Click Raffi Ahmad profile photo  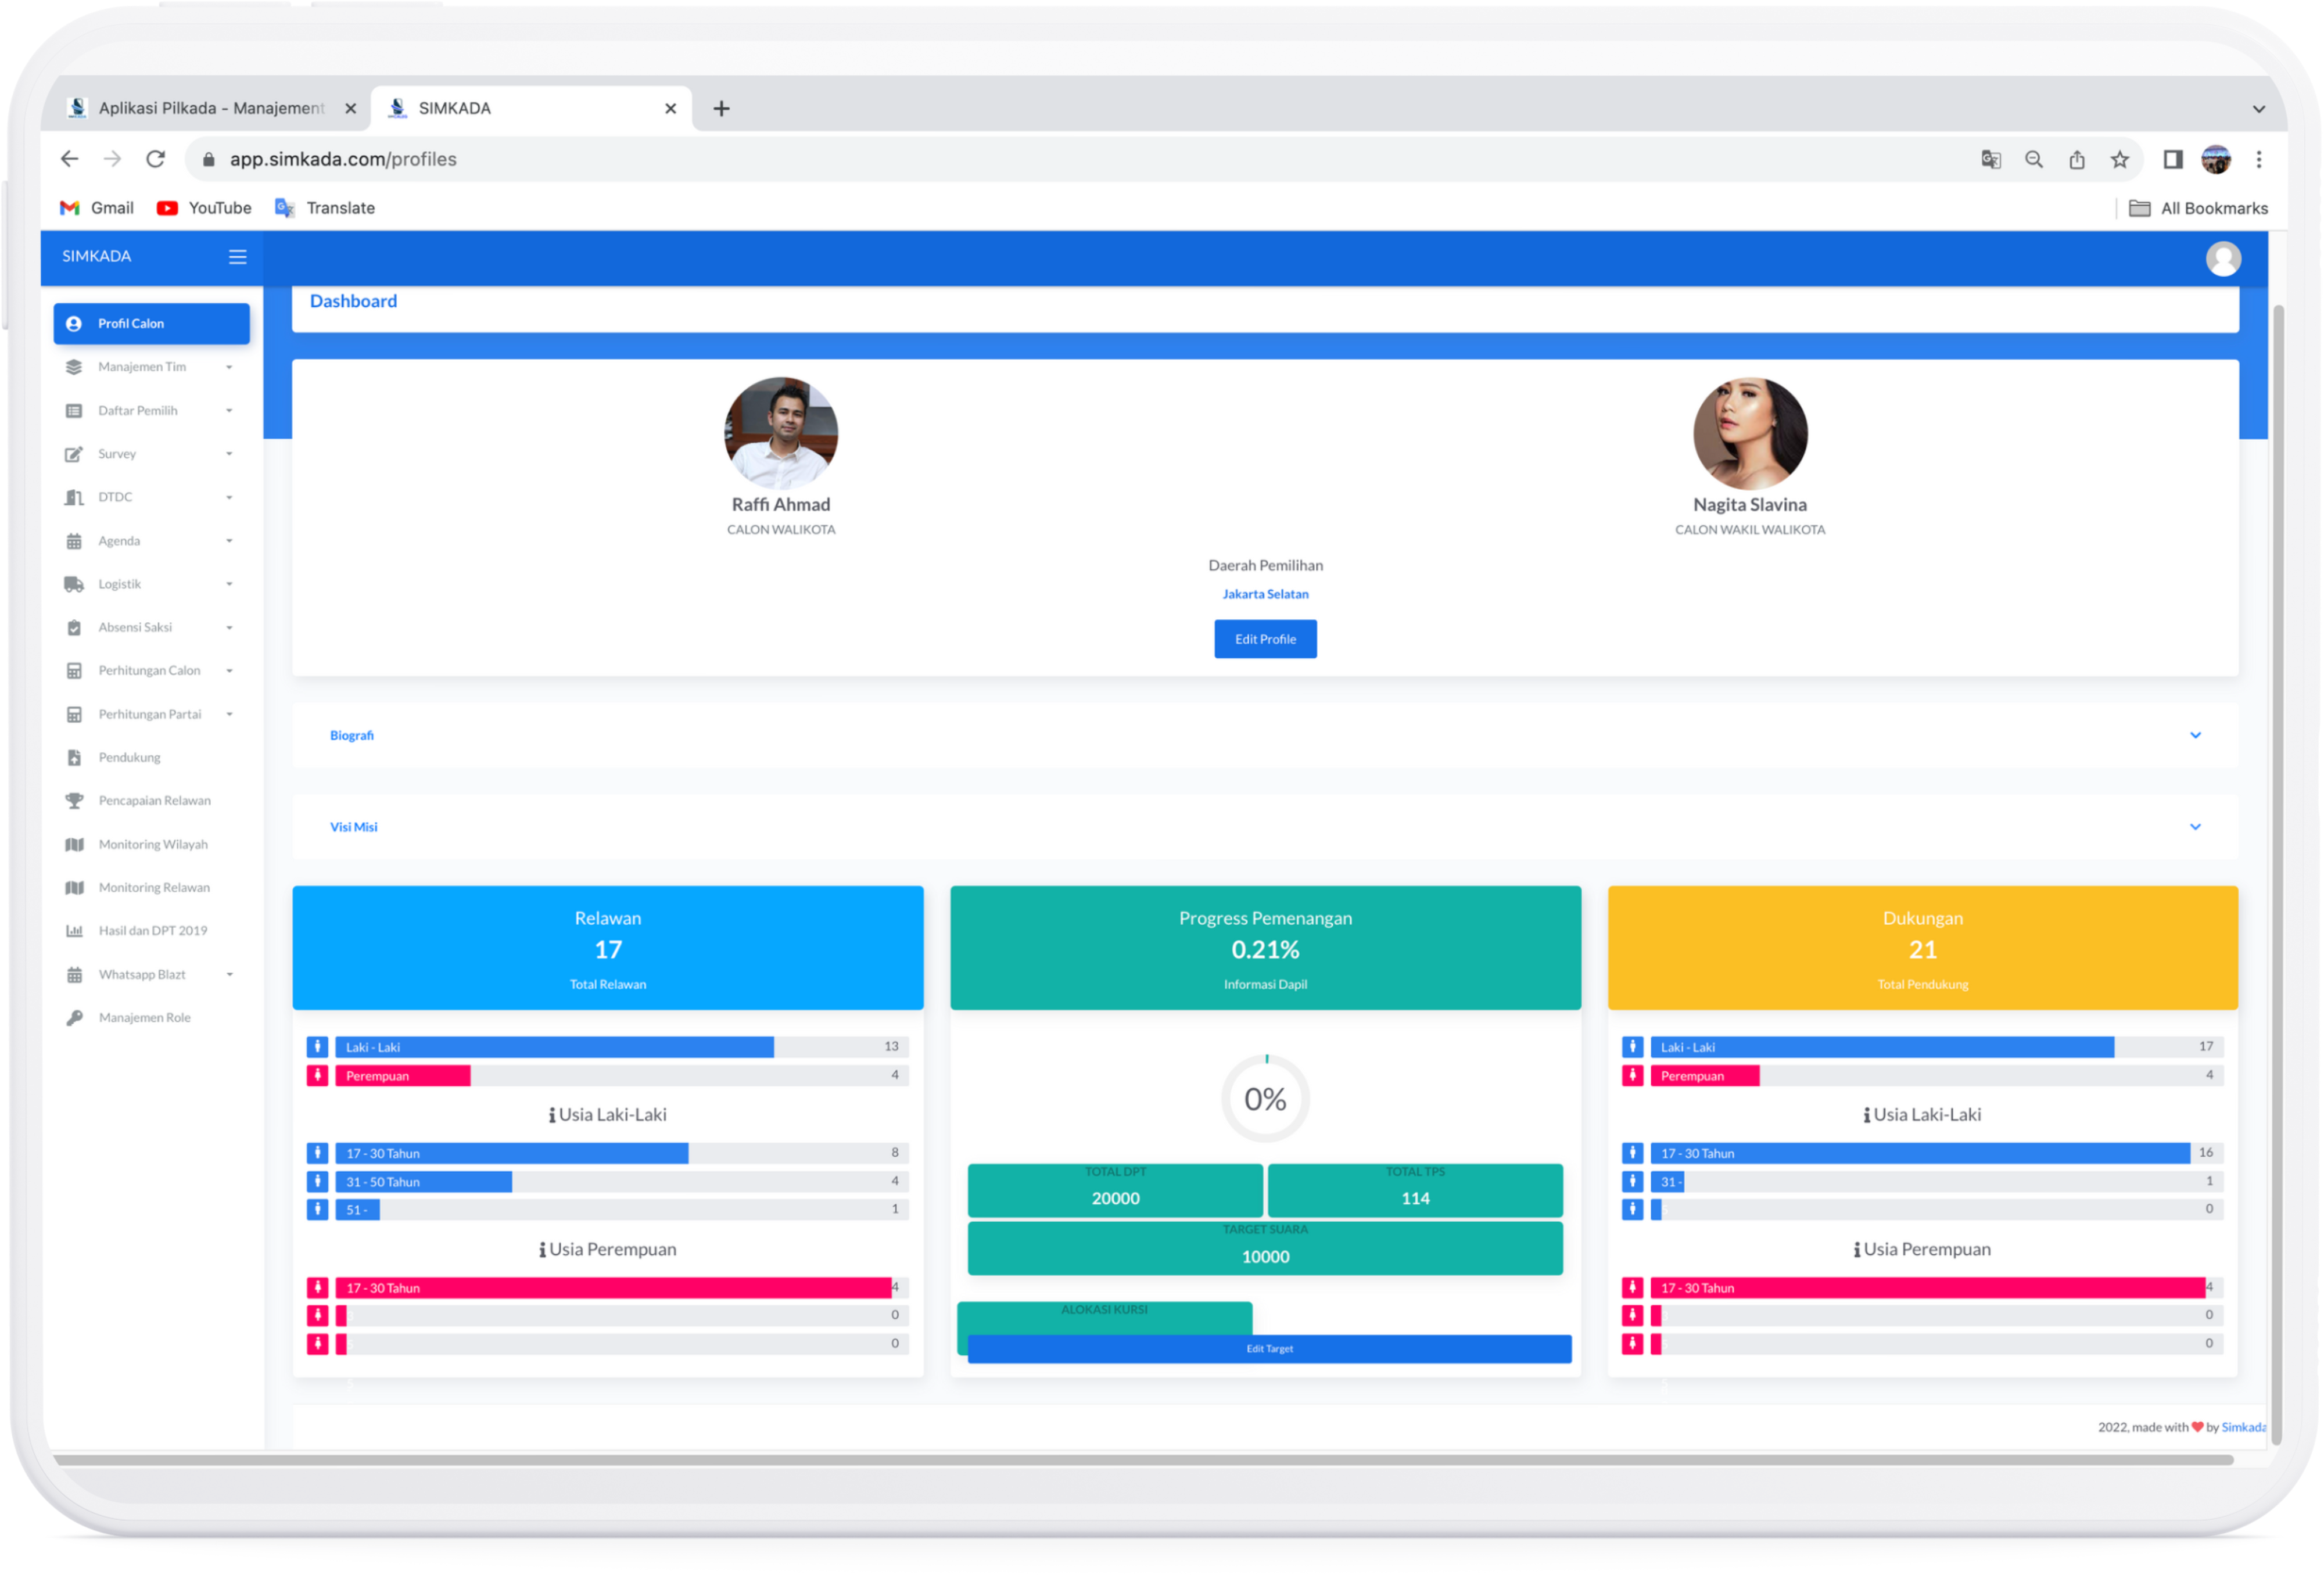[x=780, y=433]
